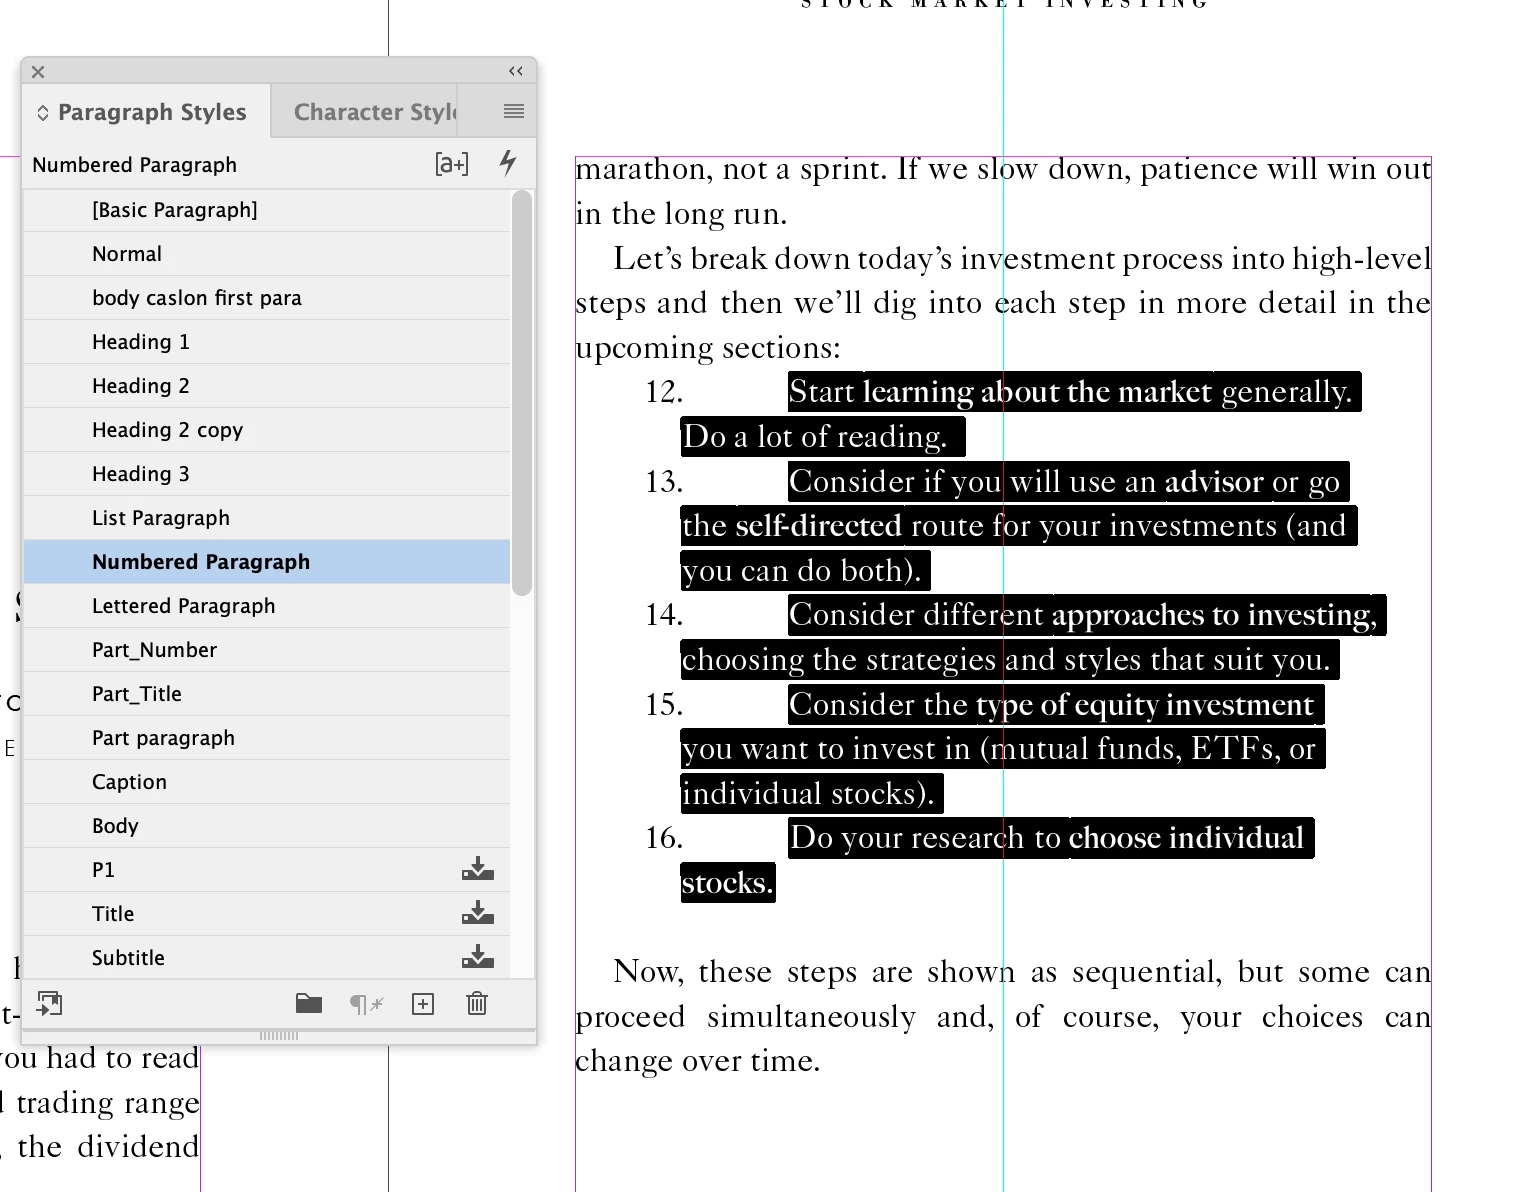This screenshot has height=1192, width=1516.
Task: Click in text 'choose individual' of item 16
Action: (1186, 838)
